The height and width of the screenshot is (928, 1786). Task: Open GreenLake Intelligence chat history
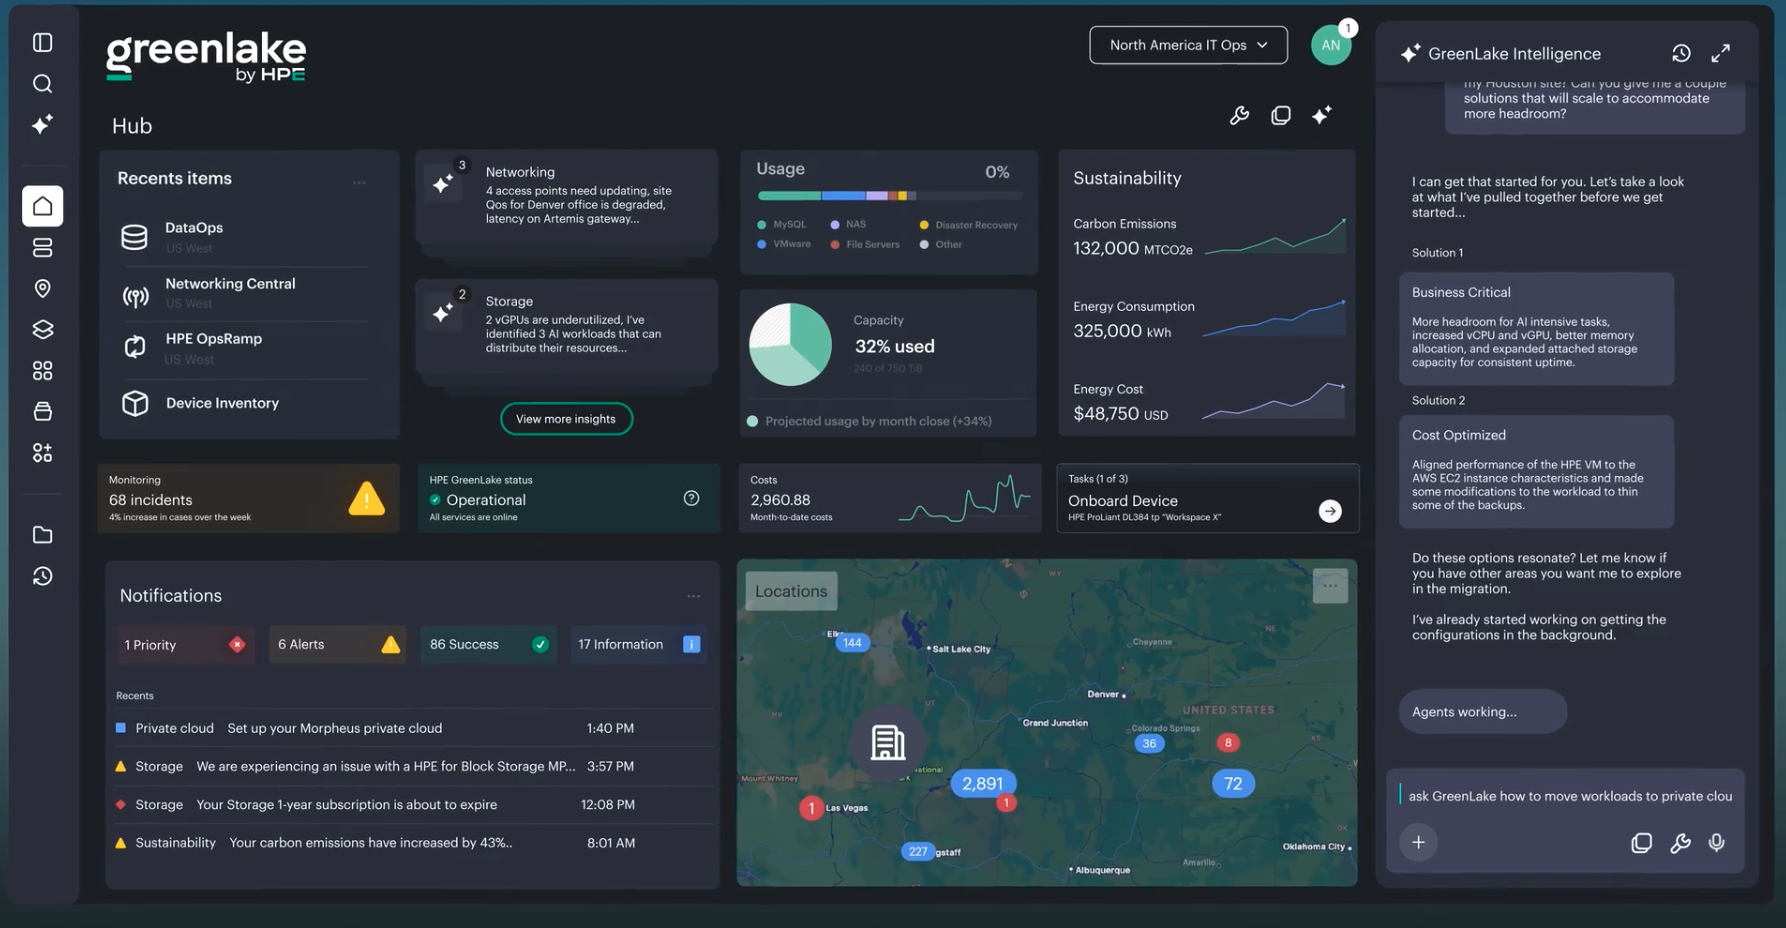(1681, 53)
